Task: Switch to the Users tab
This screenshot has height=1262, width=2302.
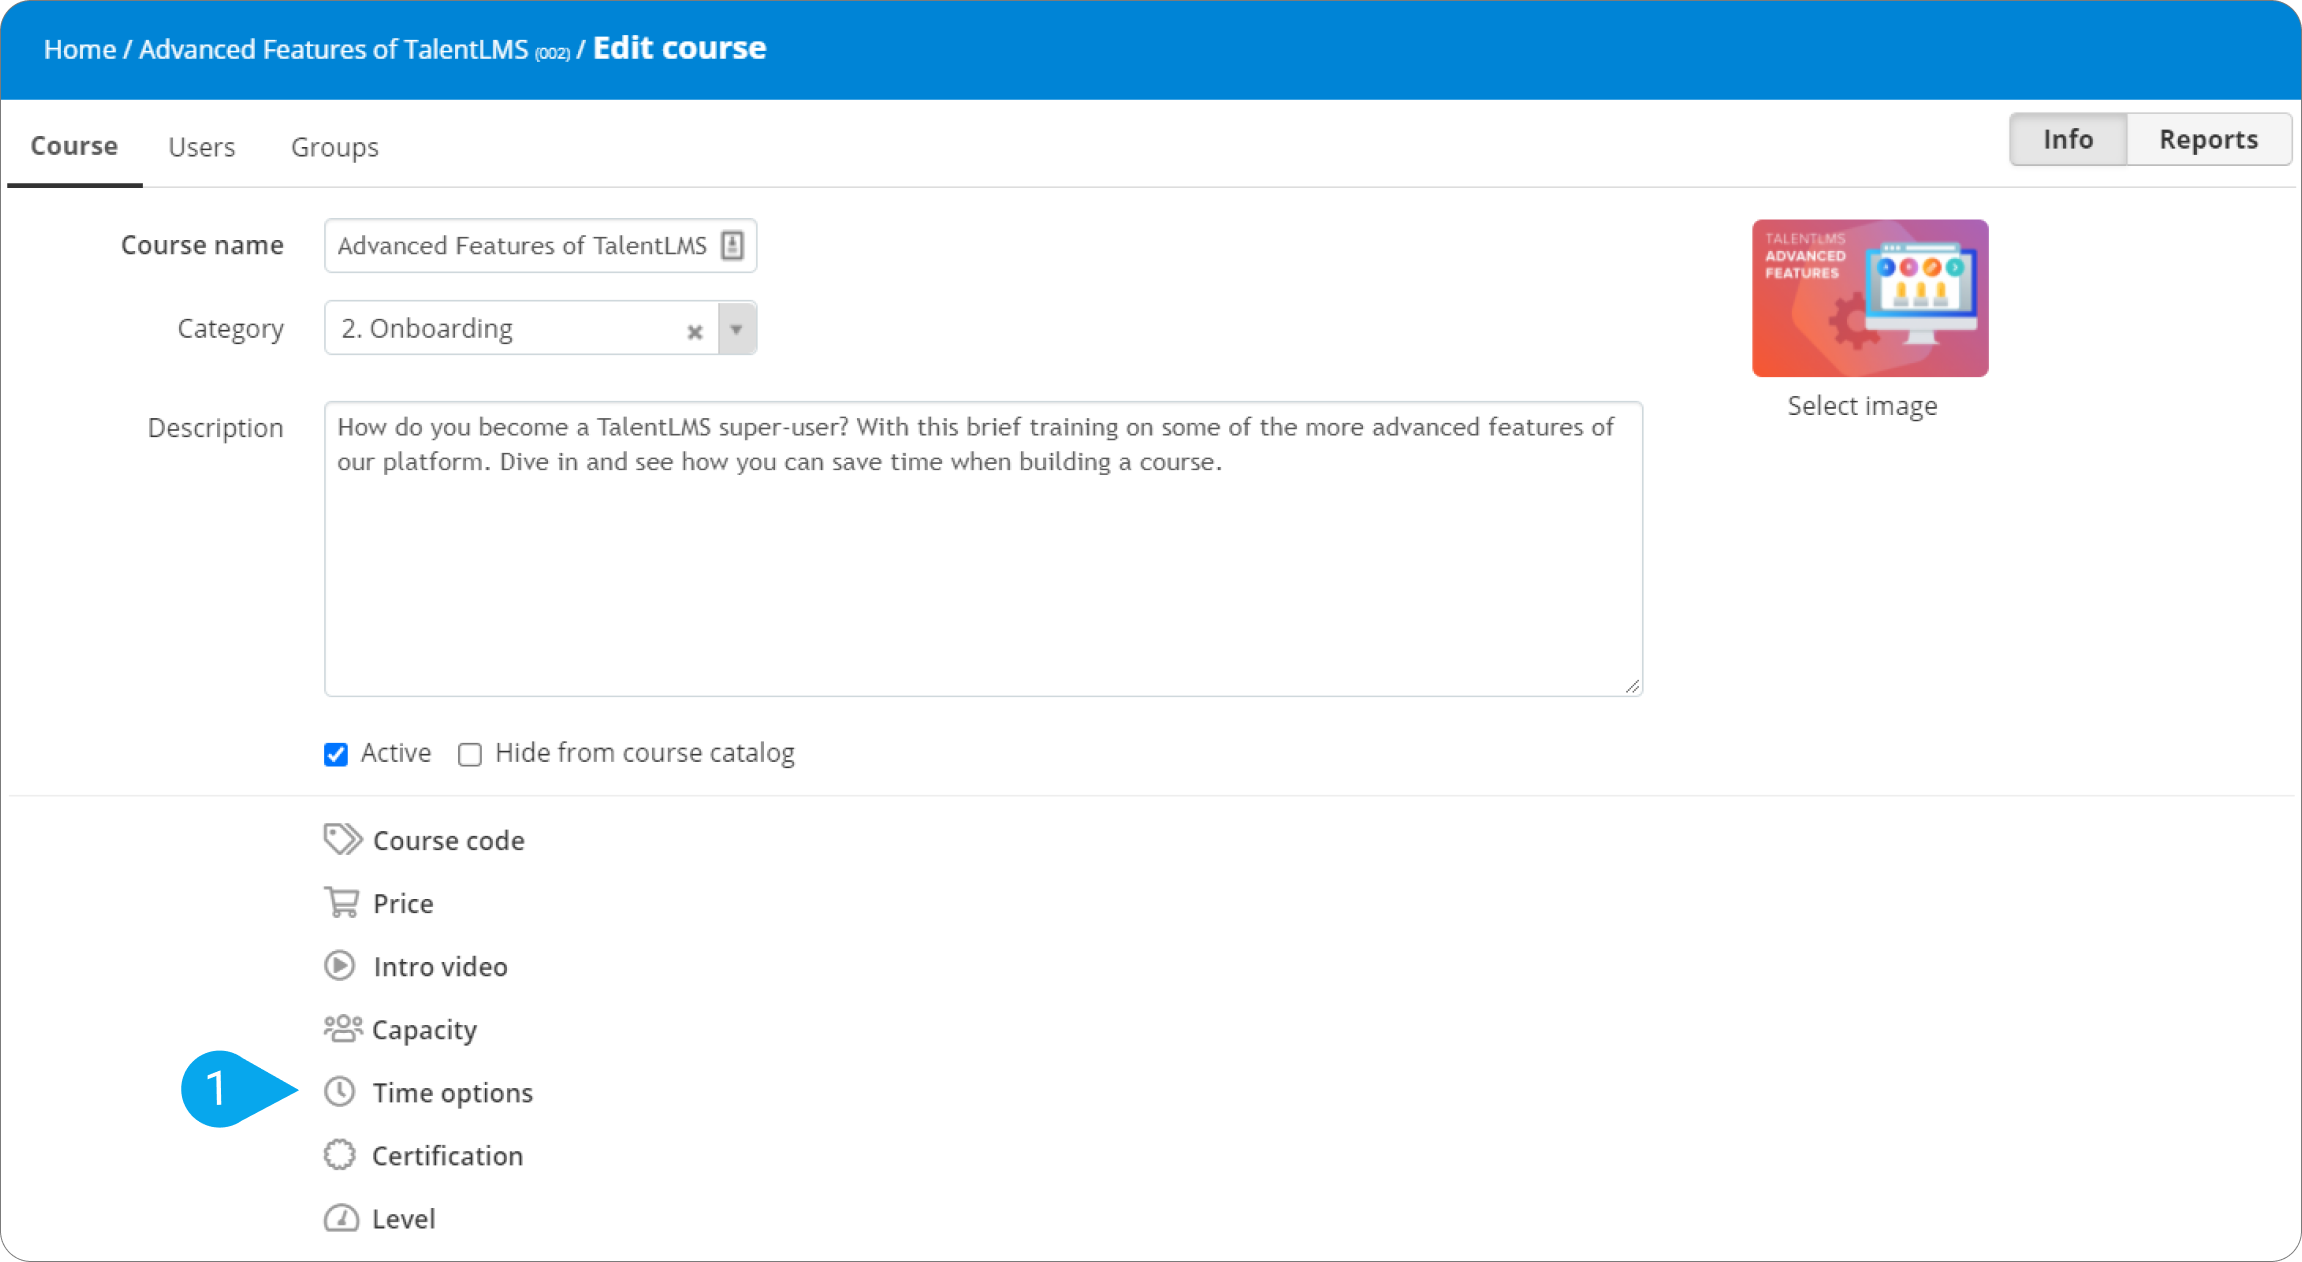Action: tap(201, 147)
